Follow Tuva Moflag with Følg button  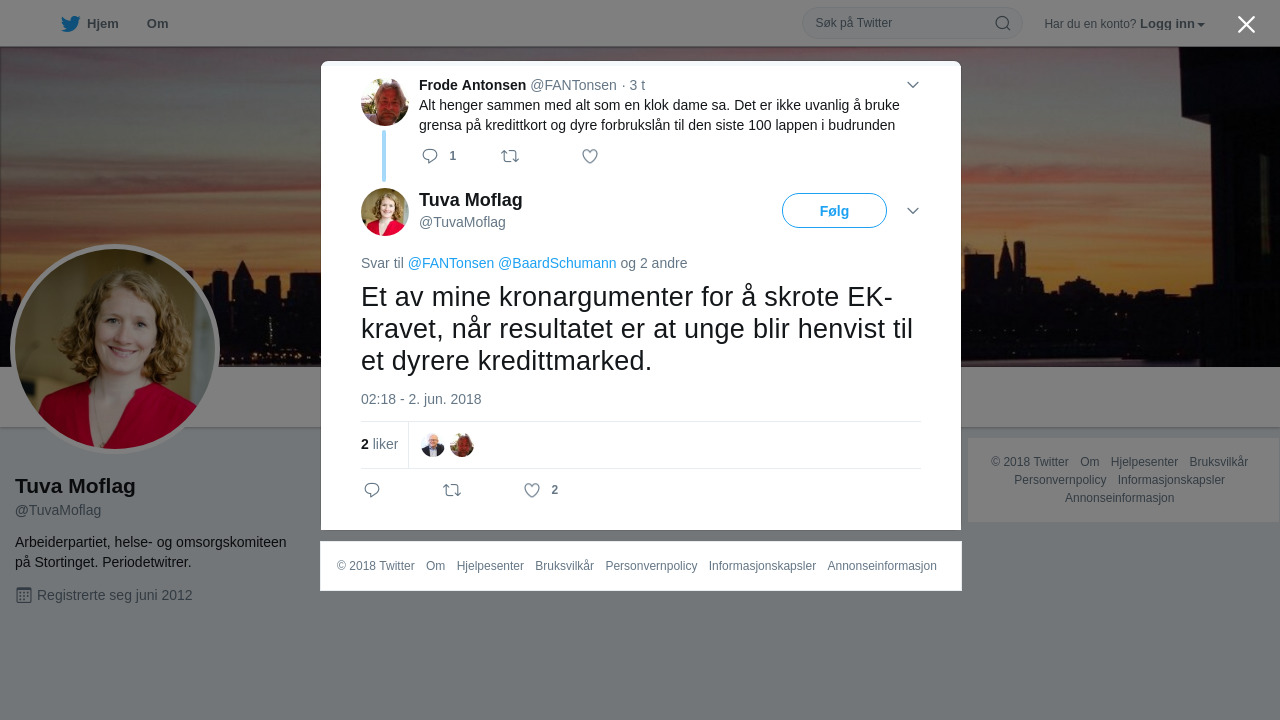(x=834, y=211)
